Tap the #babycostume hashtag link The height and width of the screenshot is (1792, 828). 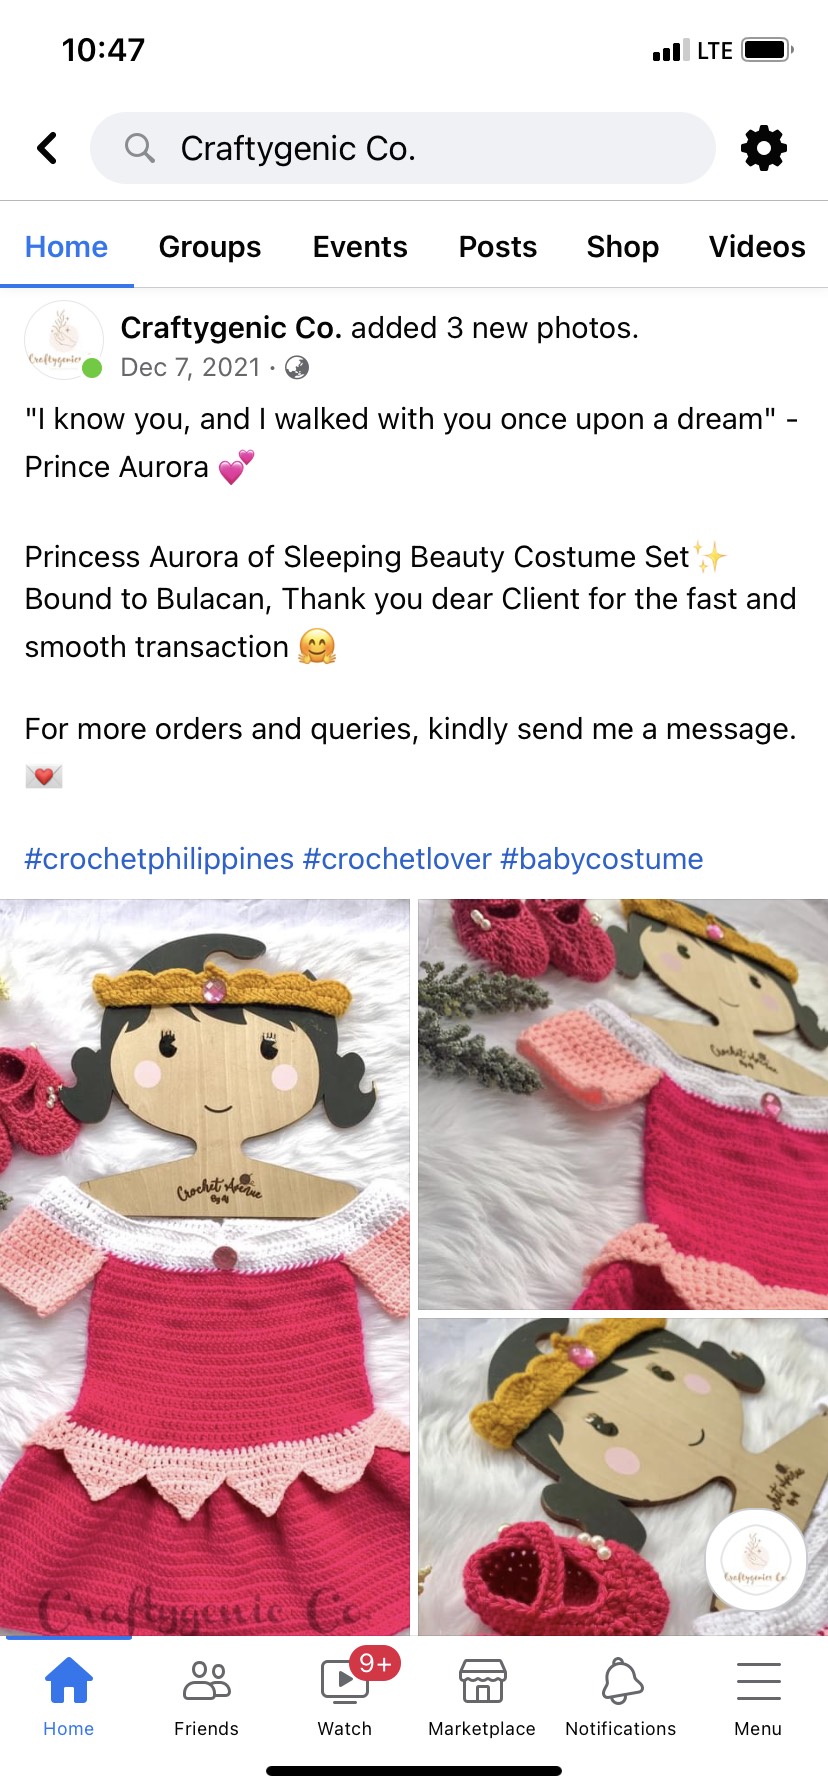tap(602, 859)
